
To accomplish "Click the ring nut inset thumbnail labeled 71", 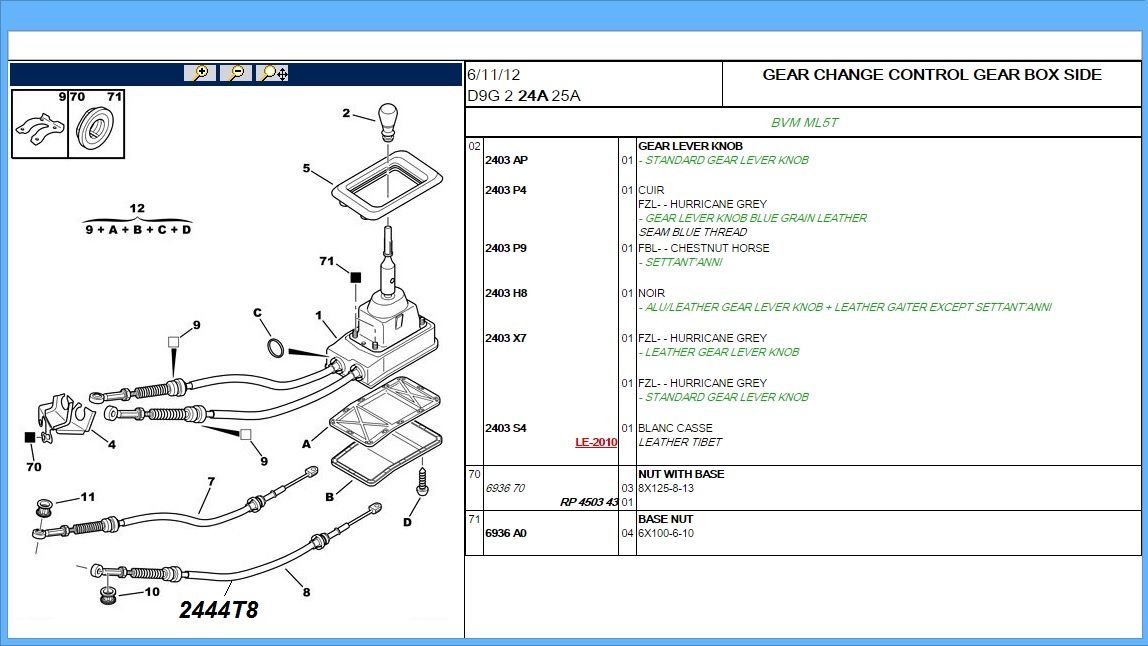I will pos(96,125).
